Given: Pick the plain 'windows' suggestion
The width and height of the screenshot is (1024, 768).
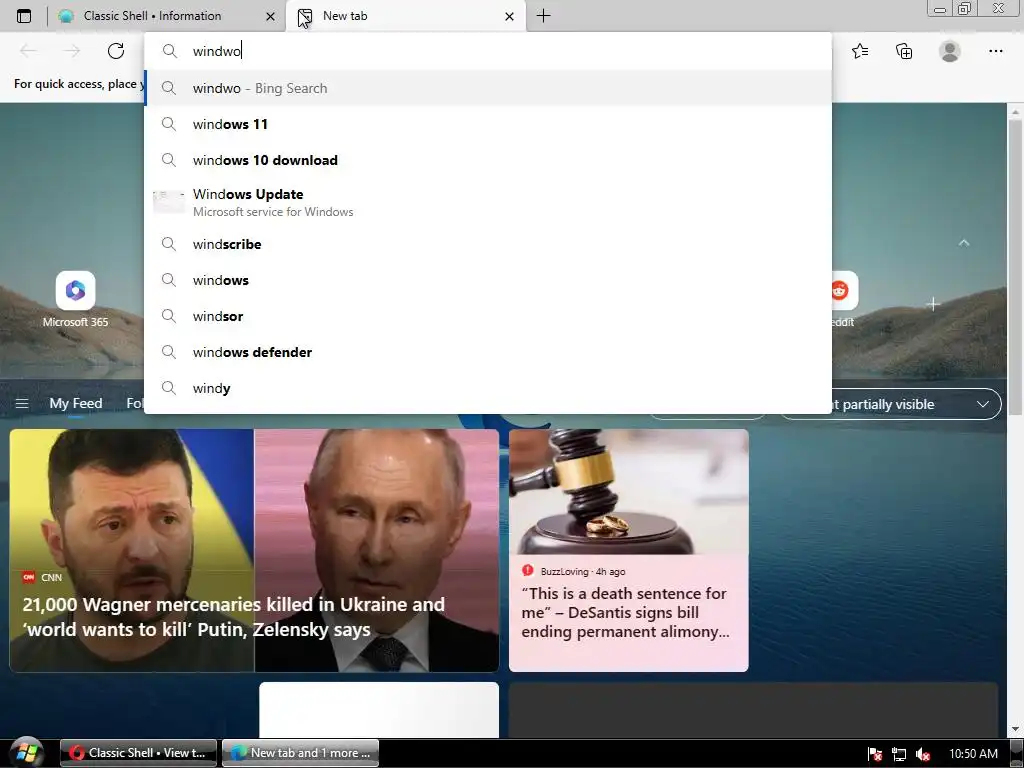Looking at the screenshot, I should [488, 280].
